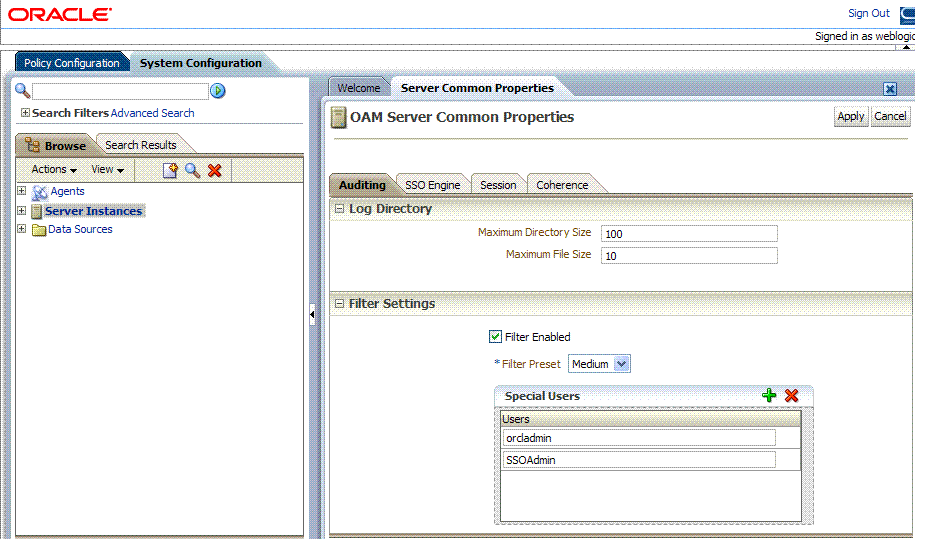This screenshot has height=555, width=943.
Task: Click the search text input field
Action: pyautogui.click(x=120, y=91)
